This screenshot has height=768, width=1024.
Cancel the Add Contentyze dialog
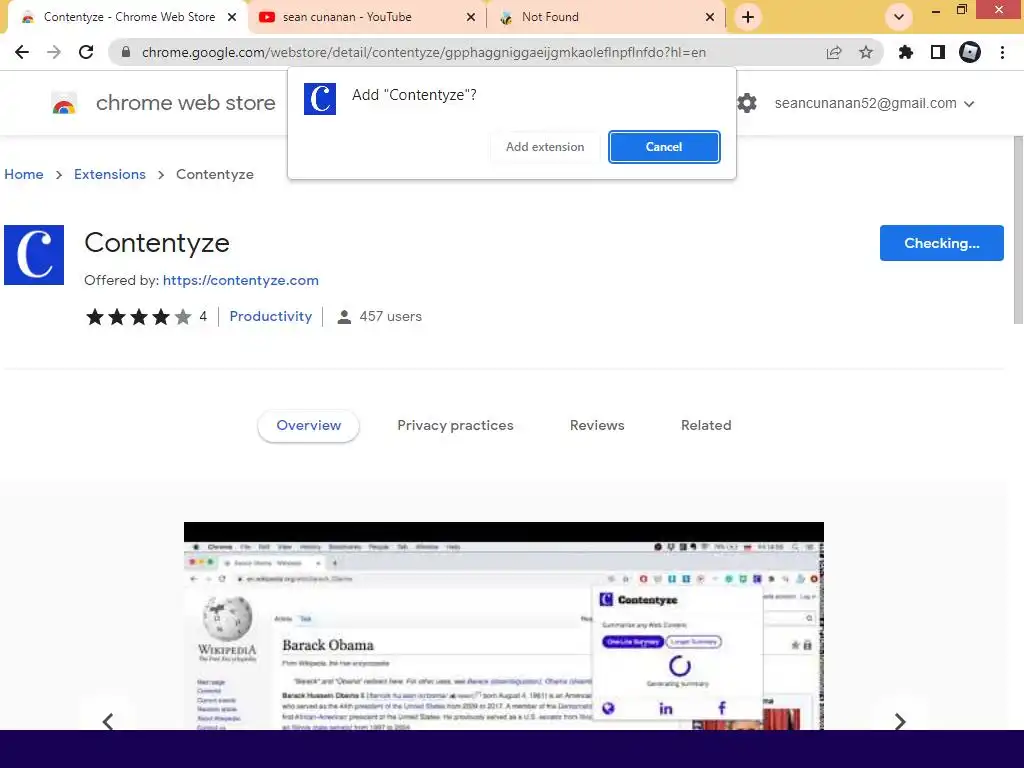(x=664, y=147)
